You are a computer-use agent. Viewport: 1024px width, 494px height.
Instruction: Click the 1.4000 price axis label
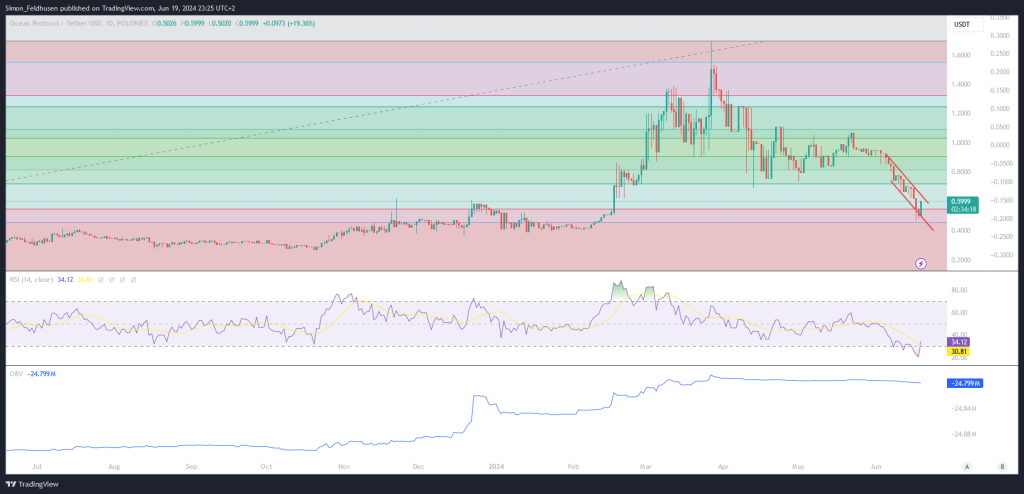click(x=961, y=84)
